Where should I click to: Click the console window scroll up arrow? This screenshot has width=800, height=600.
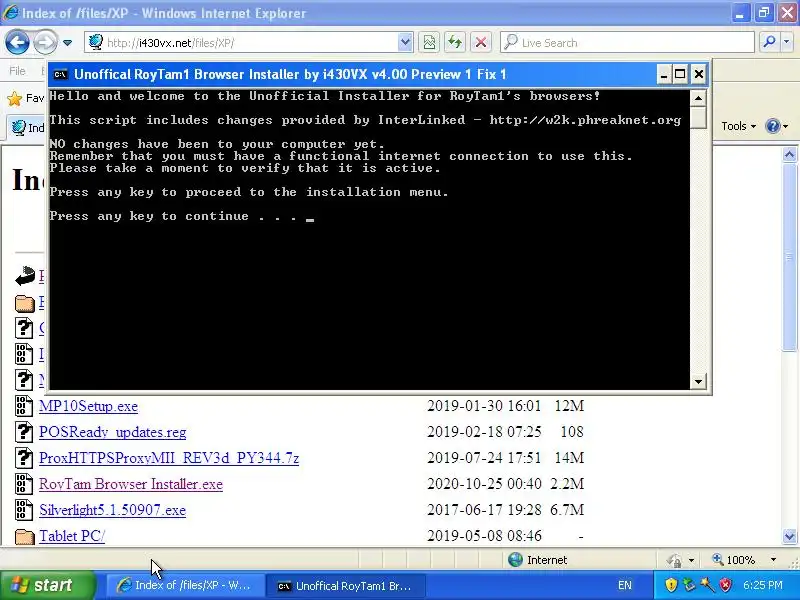(x=698, y=97)
